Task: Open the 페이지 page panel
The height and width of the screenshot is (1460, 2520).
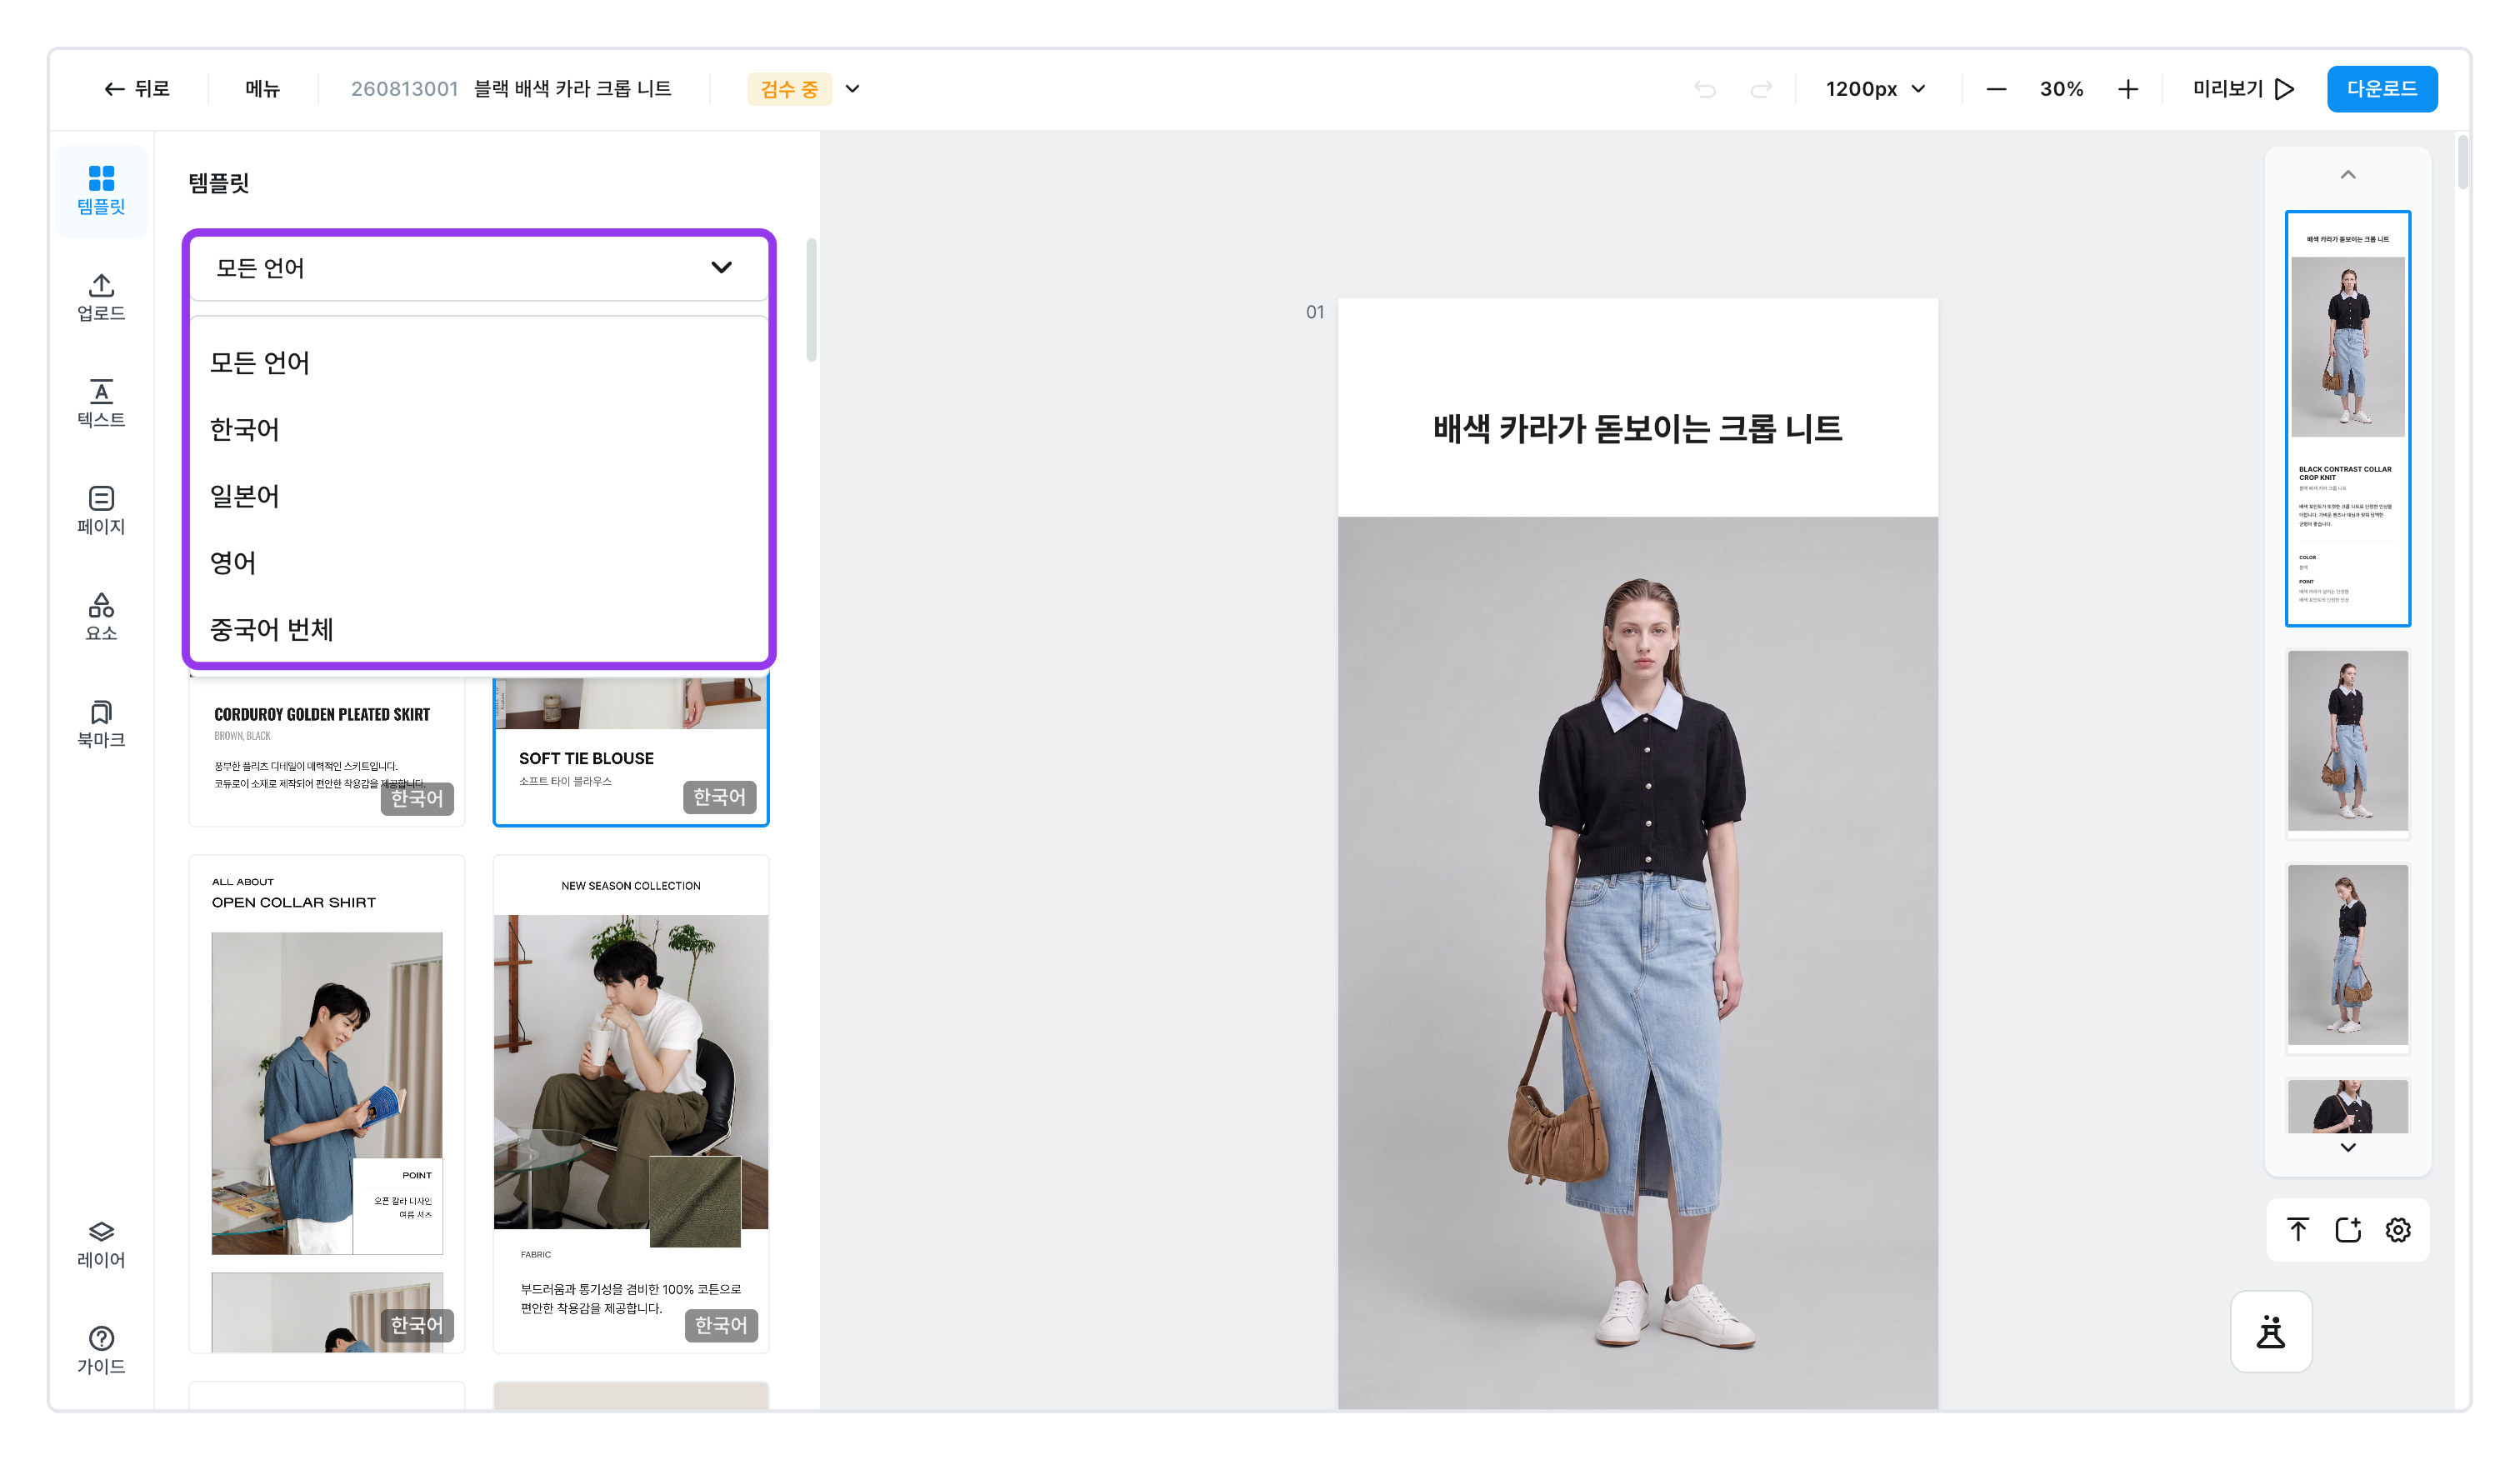Action: click(101, 511)
